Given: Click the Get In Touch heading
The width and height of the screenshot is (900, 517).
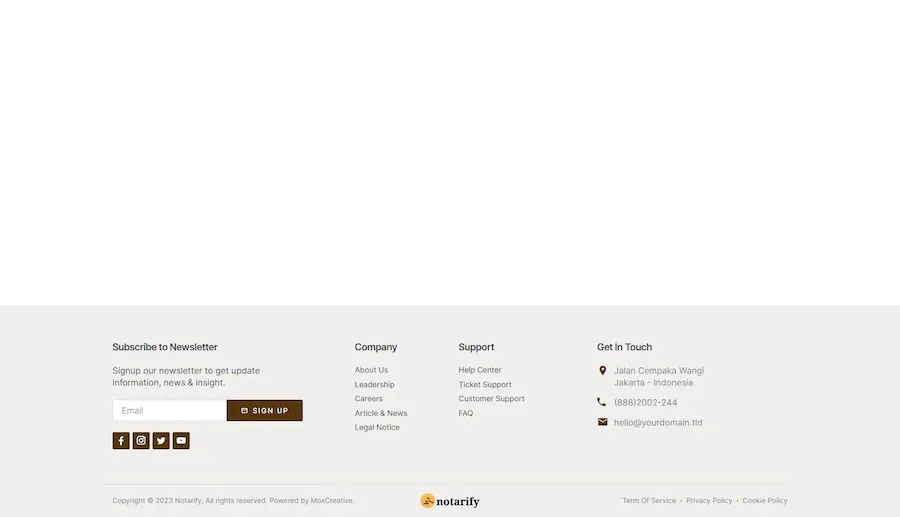Looking at the screenshot, I should (x=624, y=347).
